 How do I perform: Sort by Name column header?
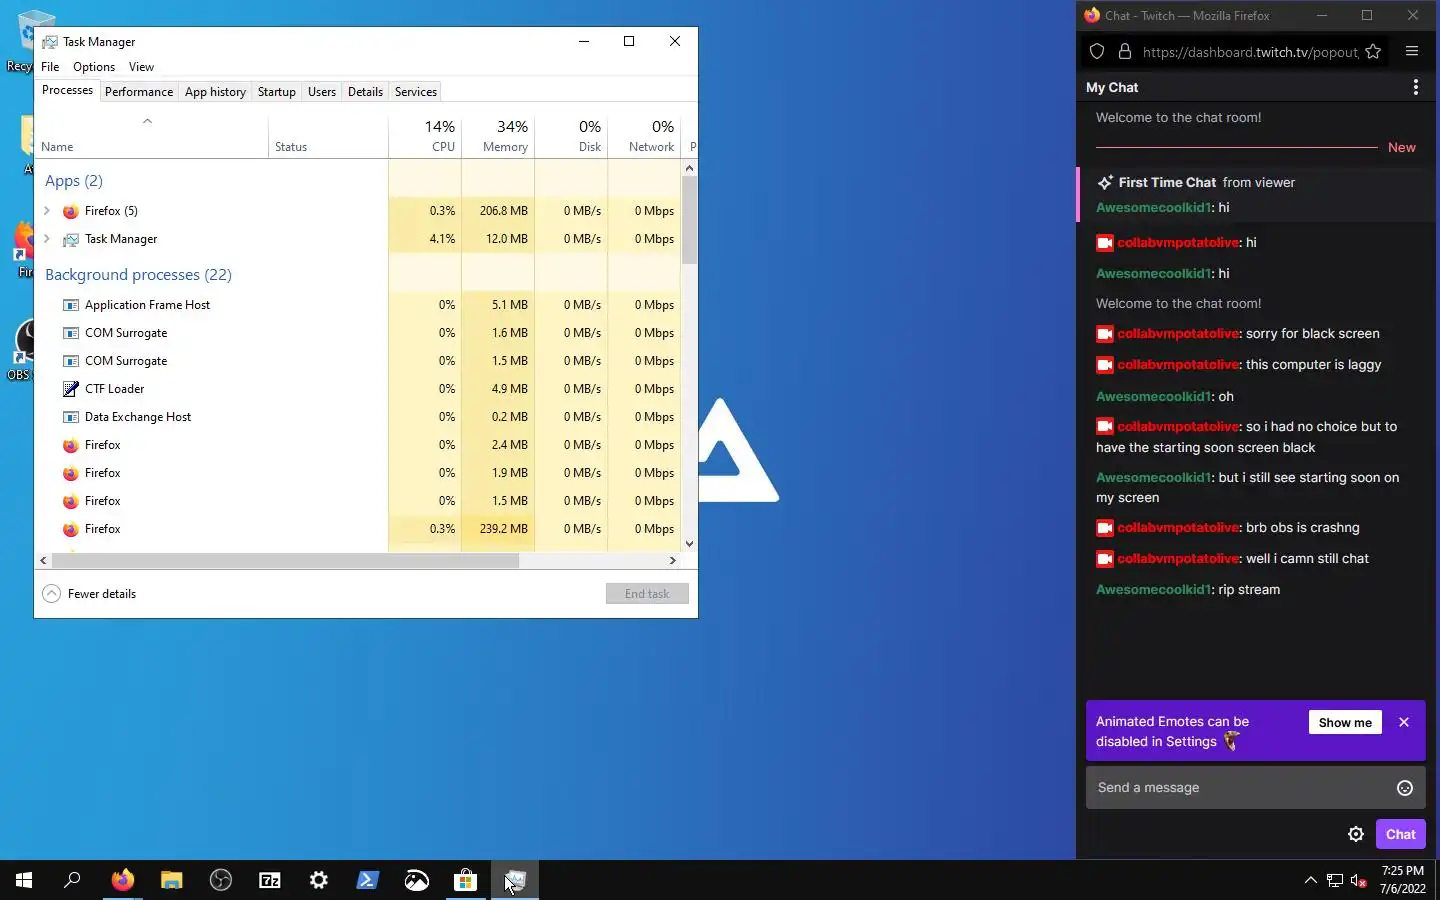tap(151, 136)
